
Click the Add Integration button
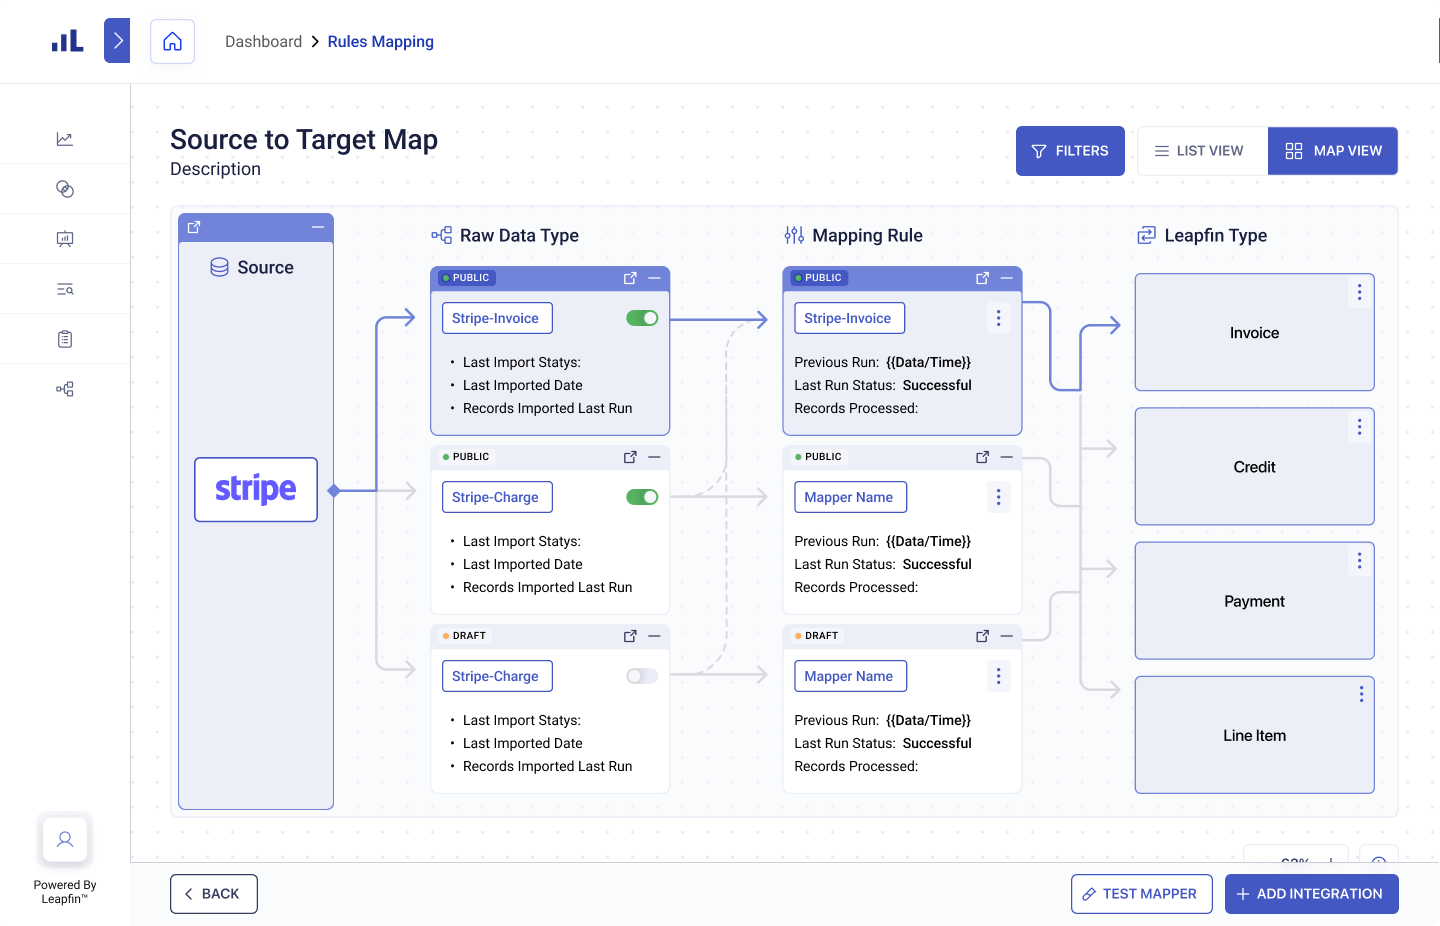click(1311, 894)
